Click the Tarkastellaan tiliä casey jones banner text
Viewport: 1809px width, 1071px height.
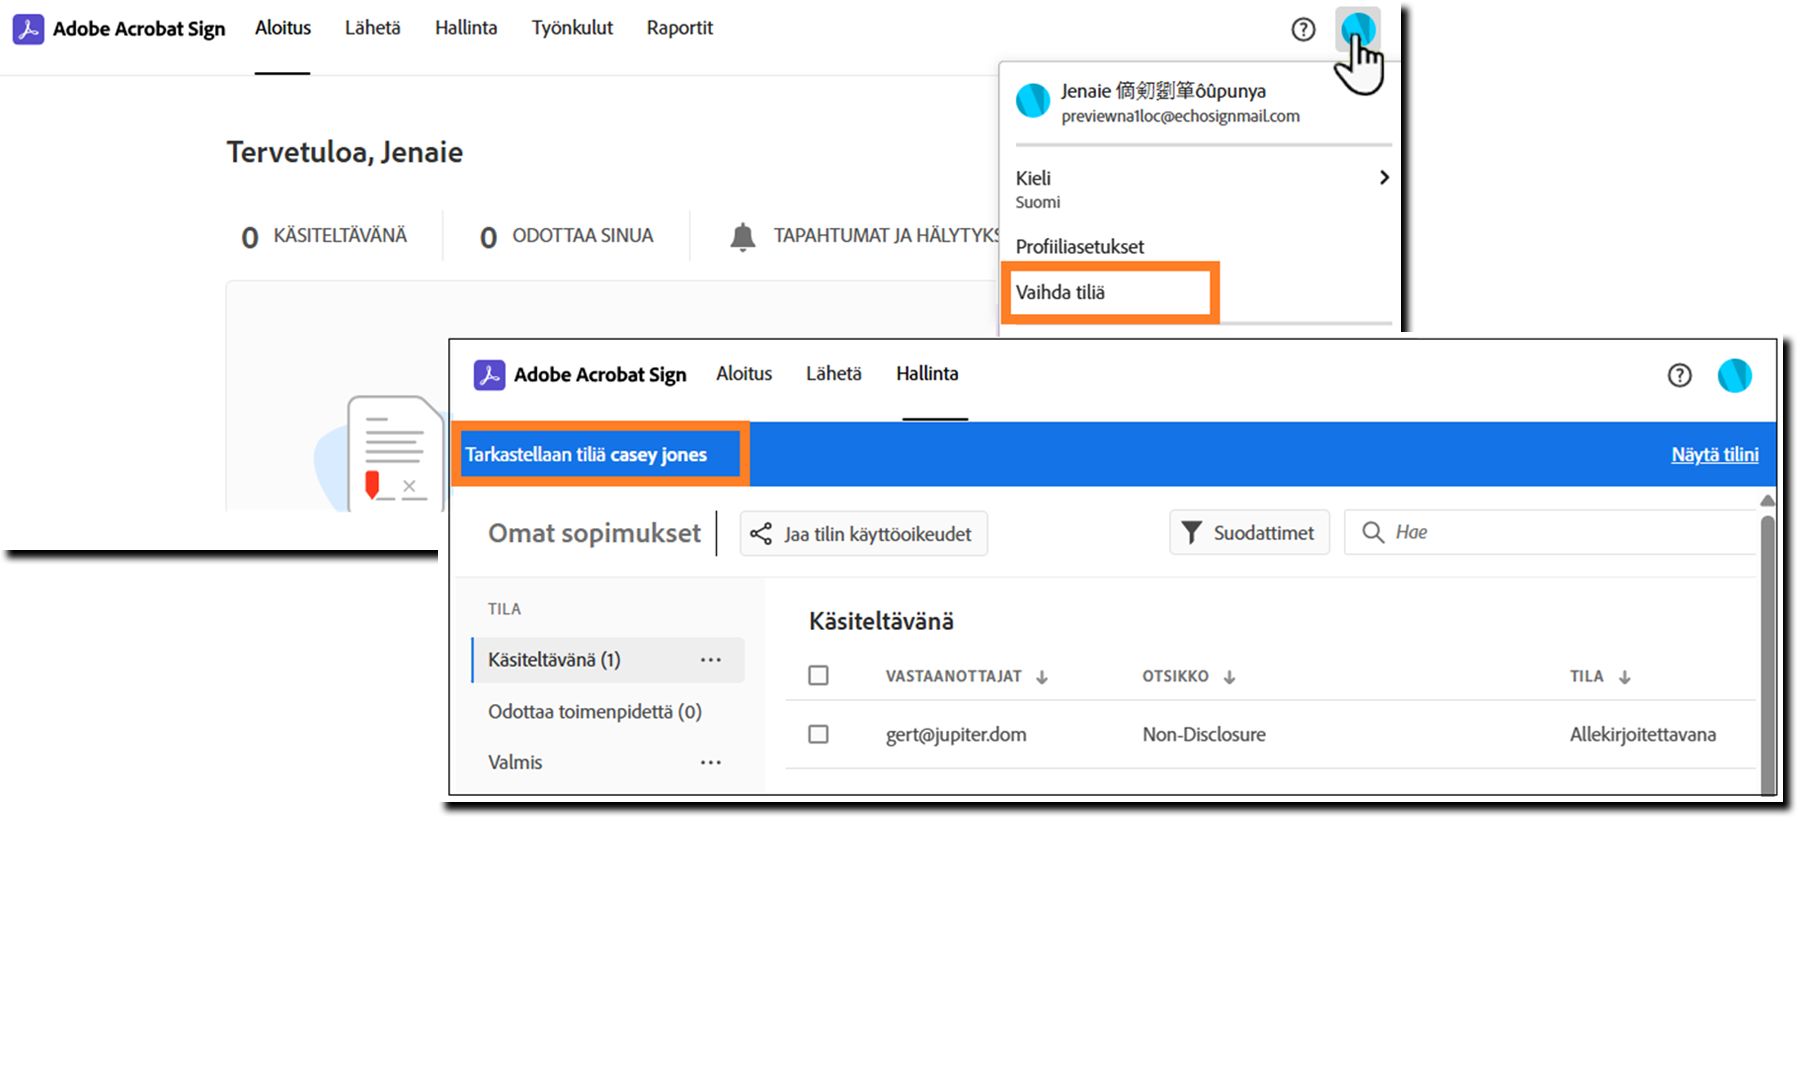tap(586, 454)
